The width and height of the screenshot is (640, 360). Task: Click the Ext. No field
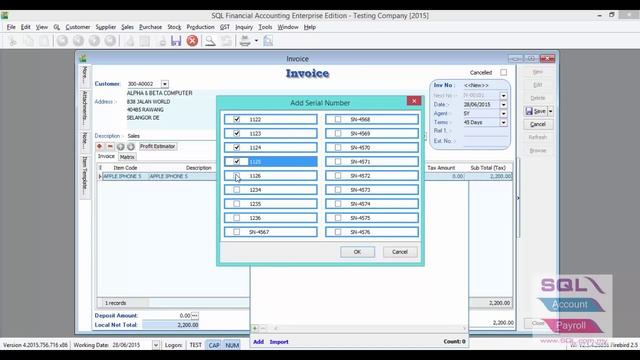click(485, 141)
